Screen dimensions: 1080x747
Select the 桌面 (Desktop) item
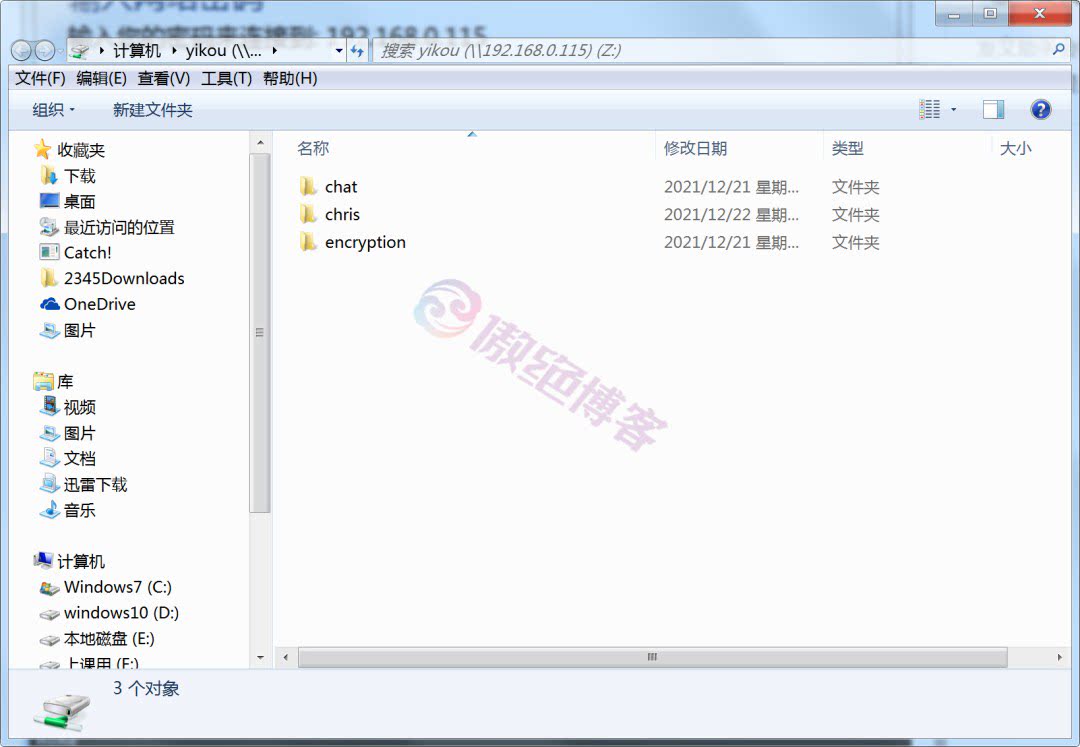(76, 201)
